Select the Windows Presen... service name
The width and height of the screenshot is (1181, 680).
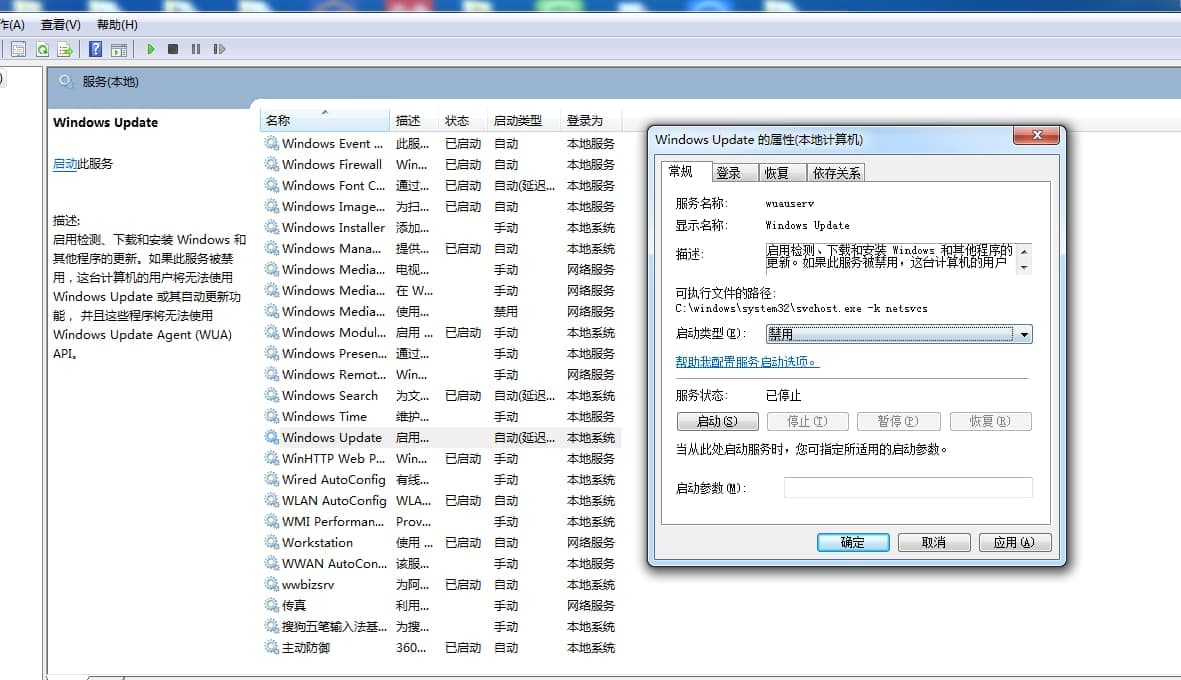pyautogui.click(x=334, y=353)
